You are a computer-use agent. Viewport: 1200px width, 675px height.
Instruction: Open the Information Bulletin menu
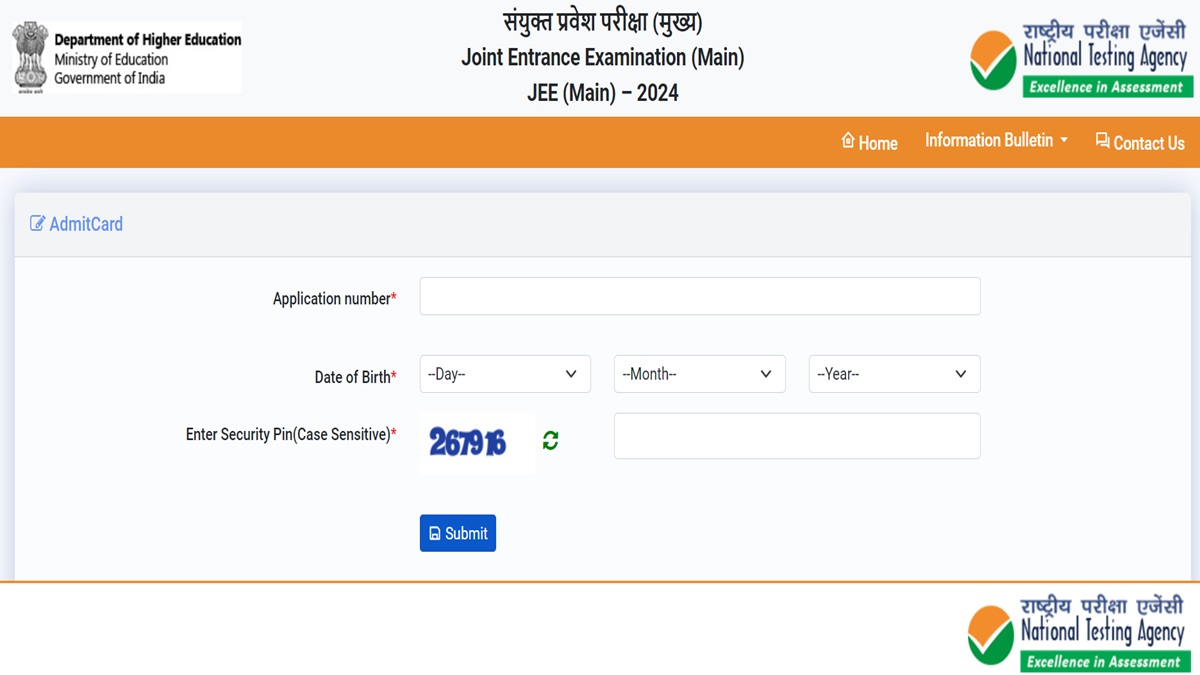tap(996, 140)
